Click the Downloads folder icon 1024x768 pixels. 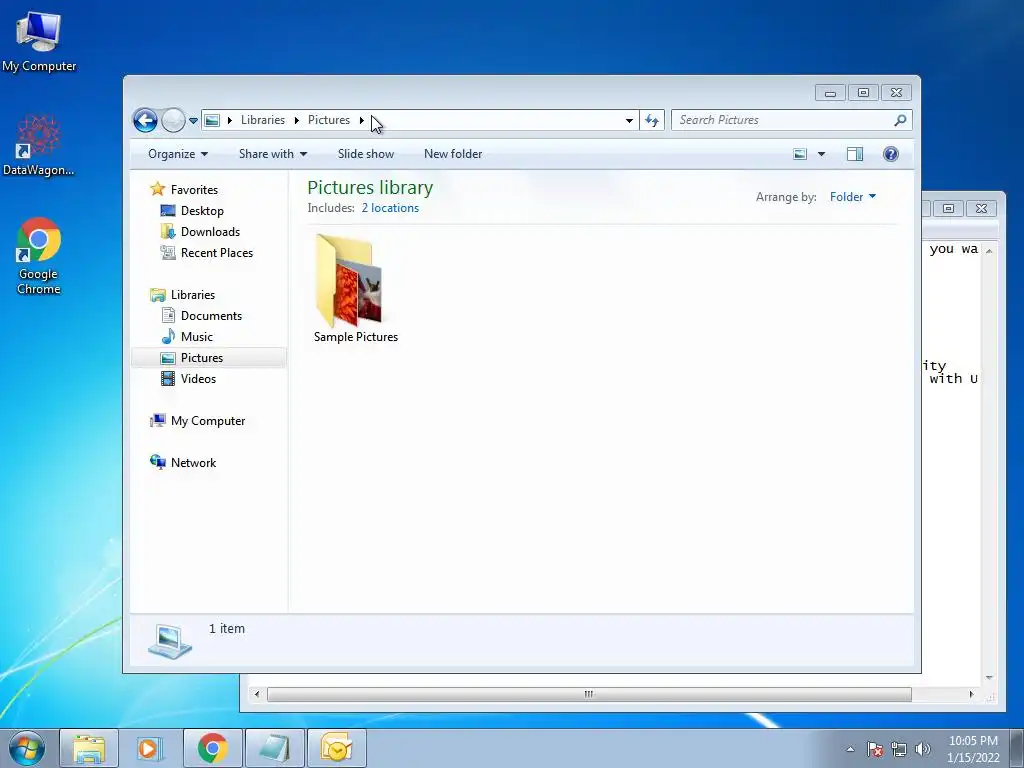[x=168, y=231]
